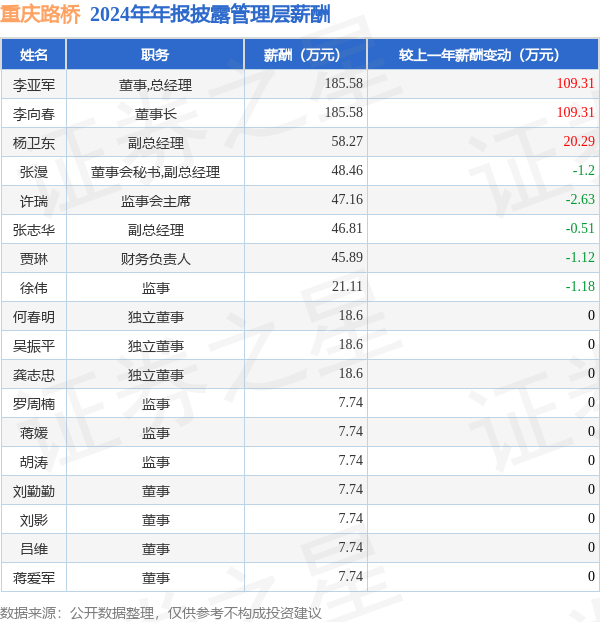
Task: Select the name 吕维
Action: point(34,549)
